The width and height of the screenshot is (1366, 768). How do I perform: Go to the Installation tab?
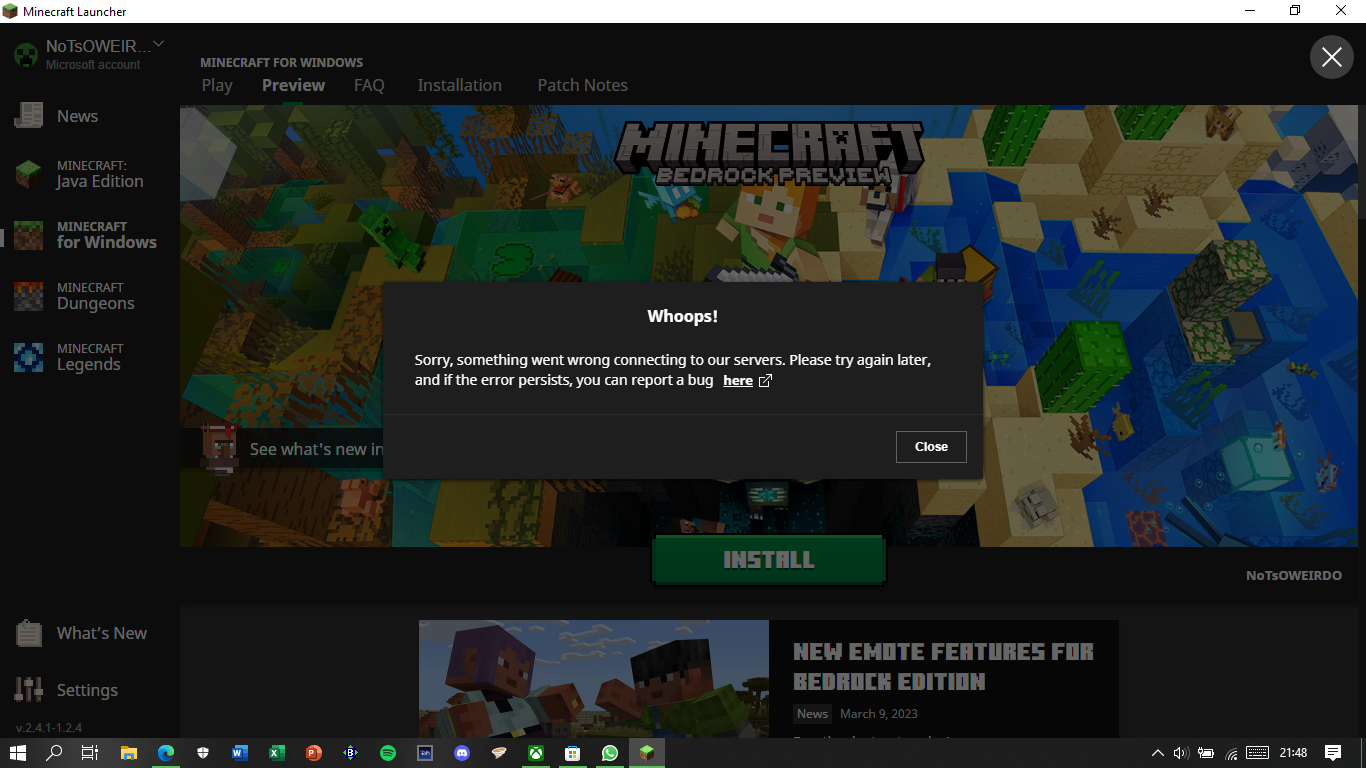(460, 85)
